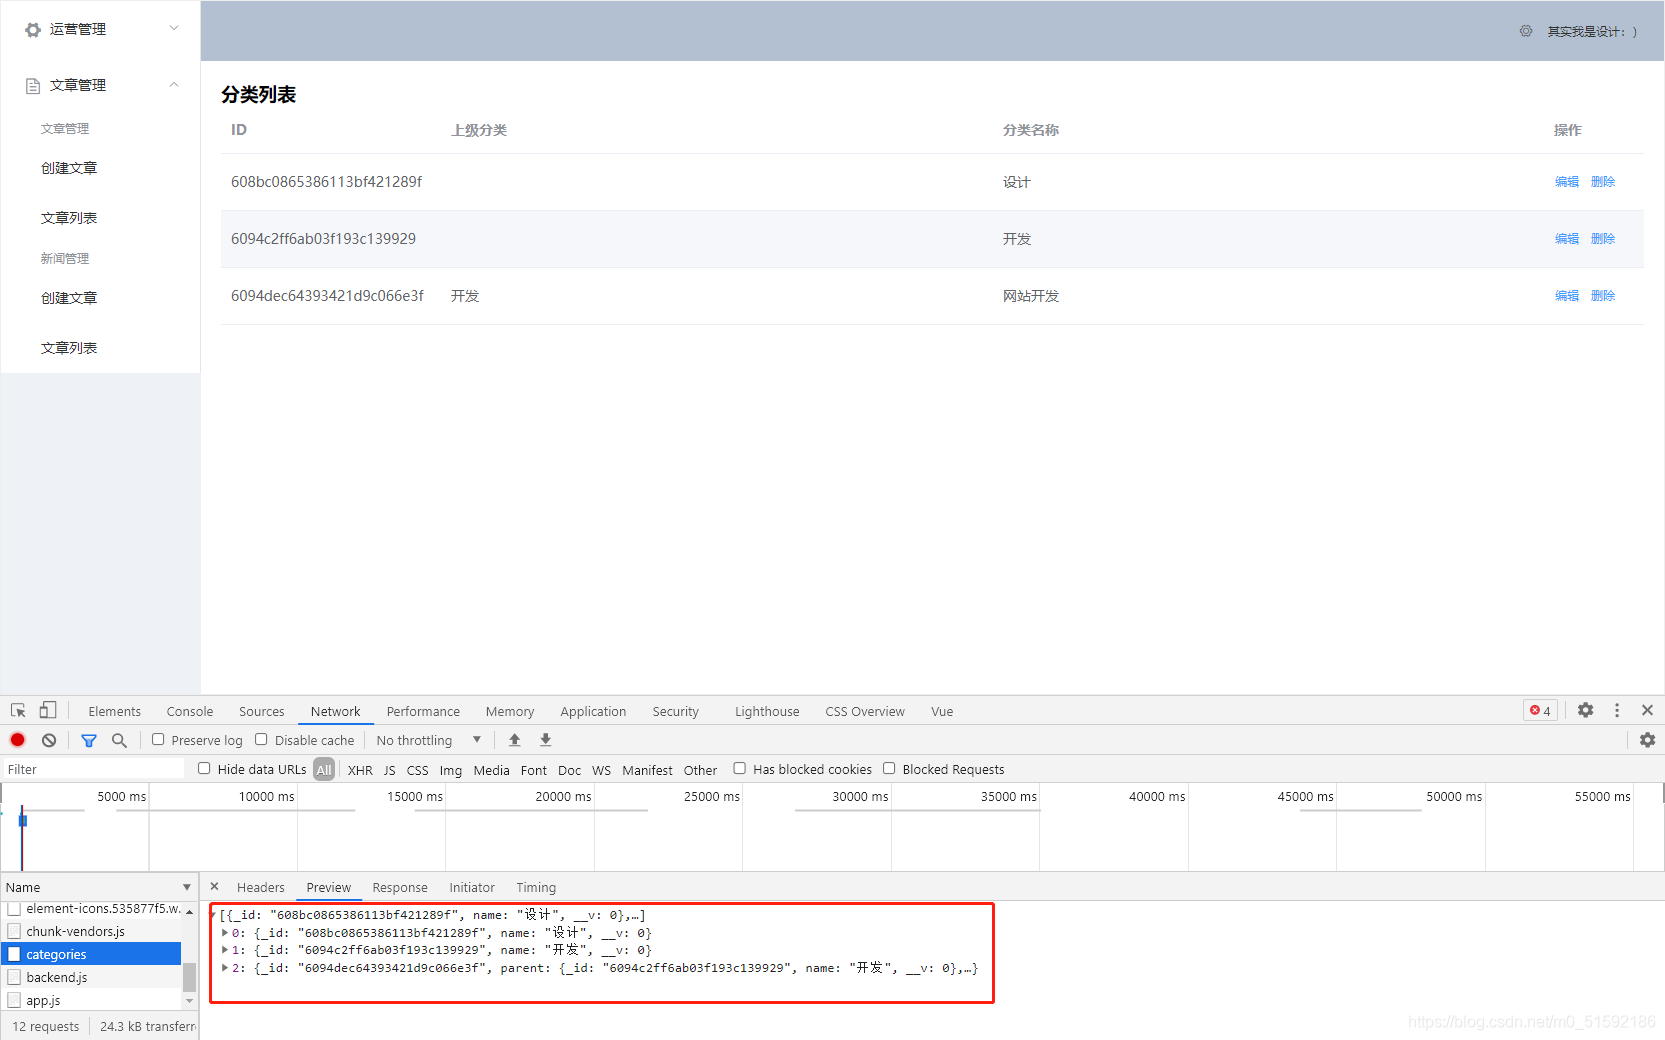Viewport: 1665px width, 1040px height.
Task: Switch to the Console tab
Action: pyautogui.click(x=190, y=711)
